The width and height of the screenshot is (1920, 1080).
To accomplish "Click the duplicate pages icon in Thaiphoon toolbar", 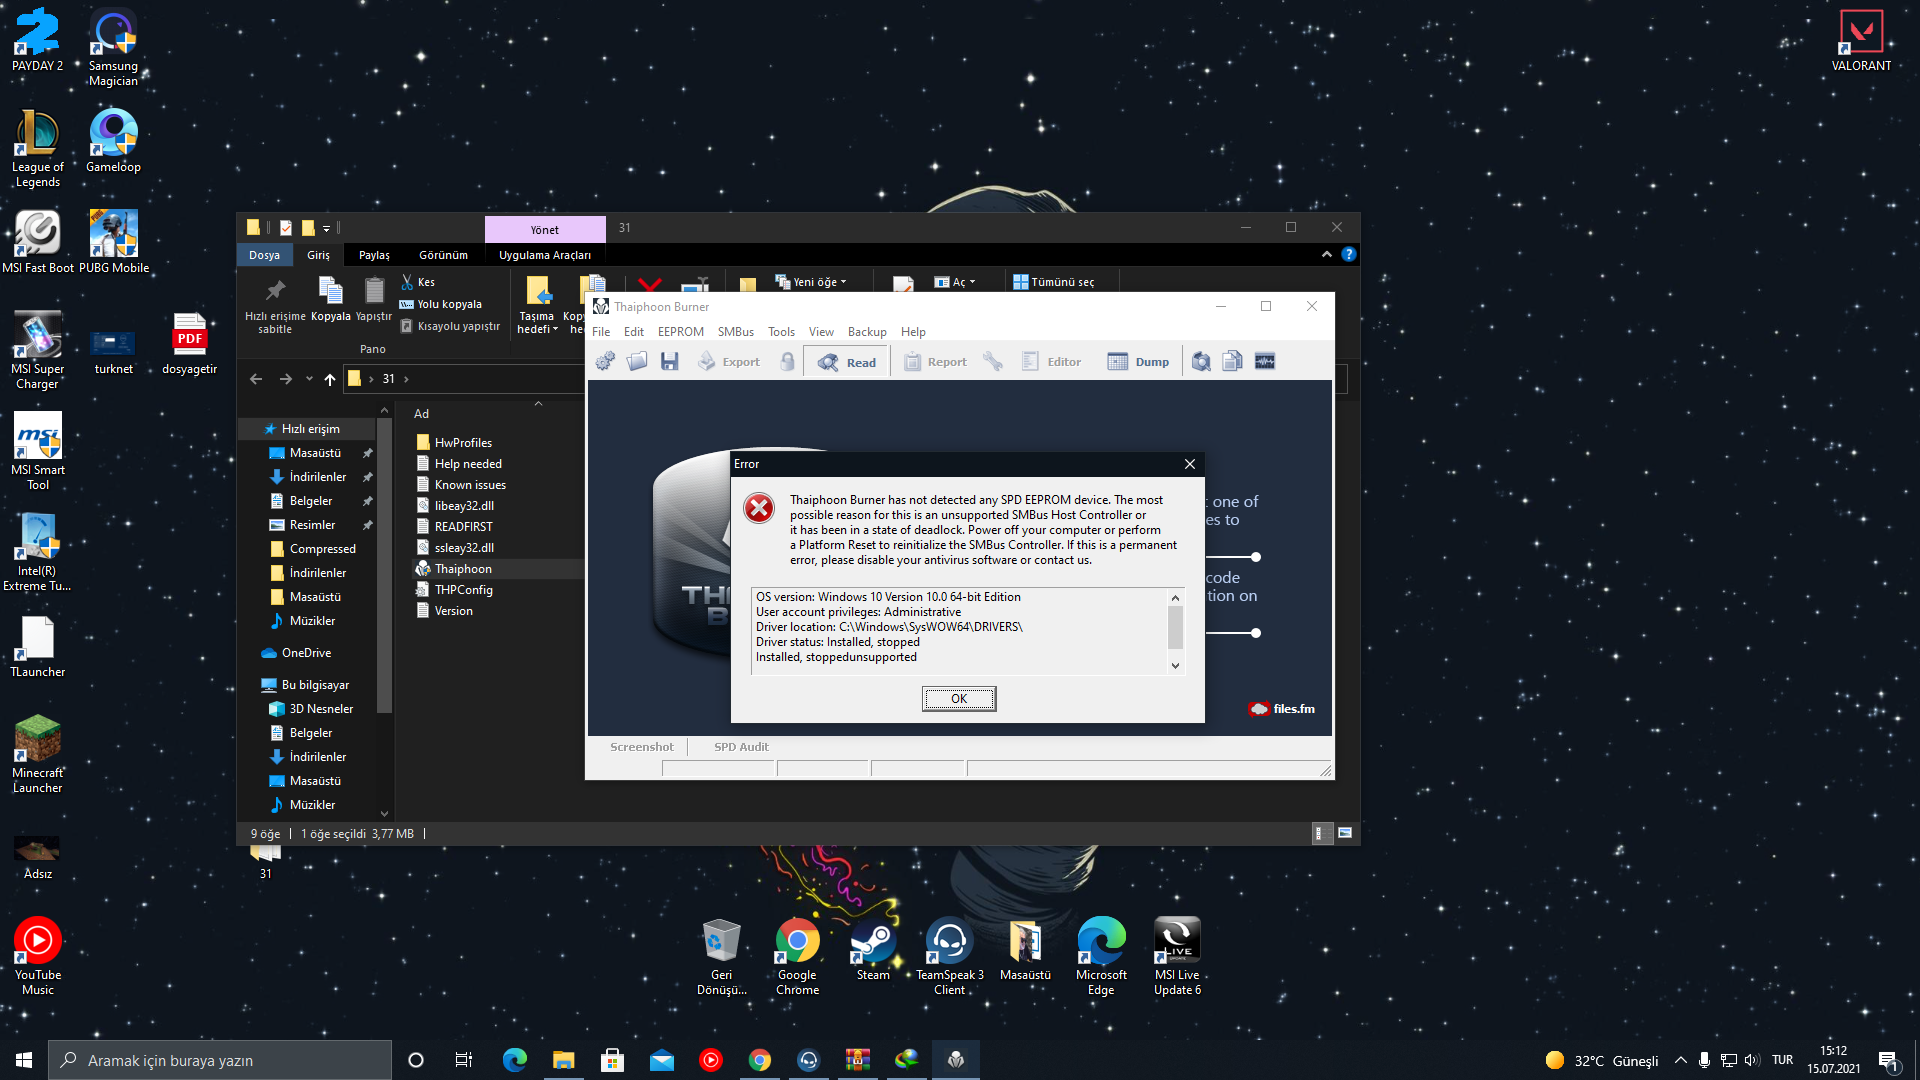I will click(1233, 362).
